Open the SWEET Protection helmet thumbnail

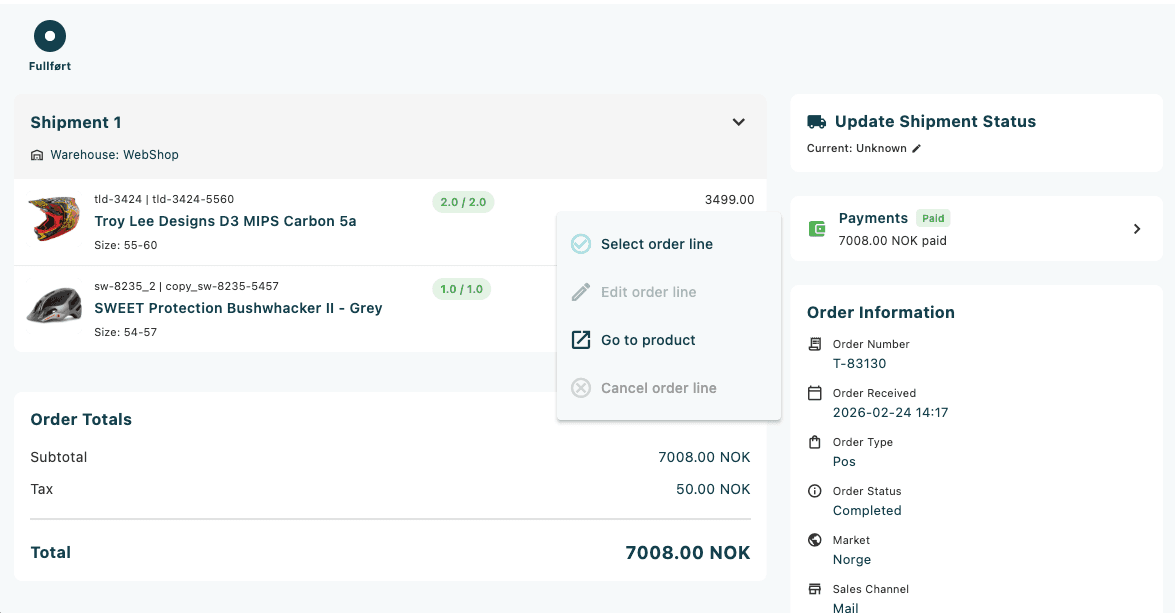(54, 306)
